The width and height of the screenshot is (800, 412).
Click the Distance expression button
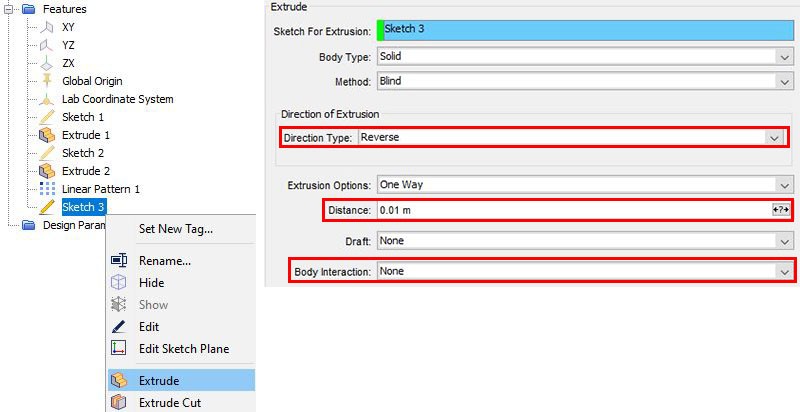point(781,210)
